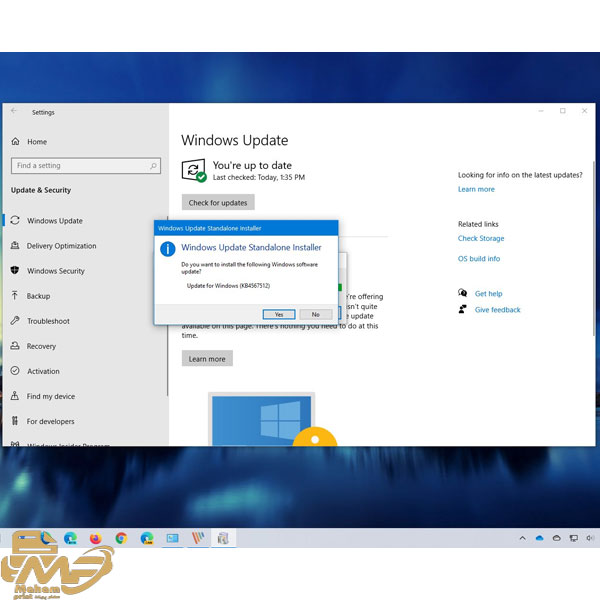Image resolution: width=600 pixels, height=600 pixels.
Task: Click the Activation checkmark-circle icon
Action: point(15,370)
